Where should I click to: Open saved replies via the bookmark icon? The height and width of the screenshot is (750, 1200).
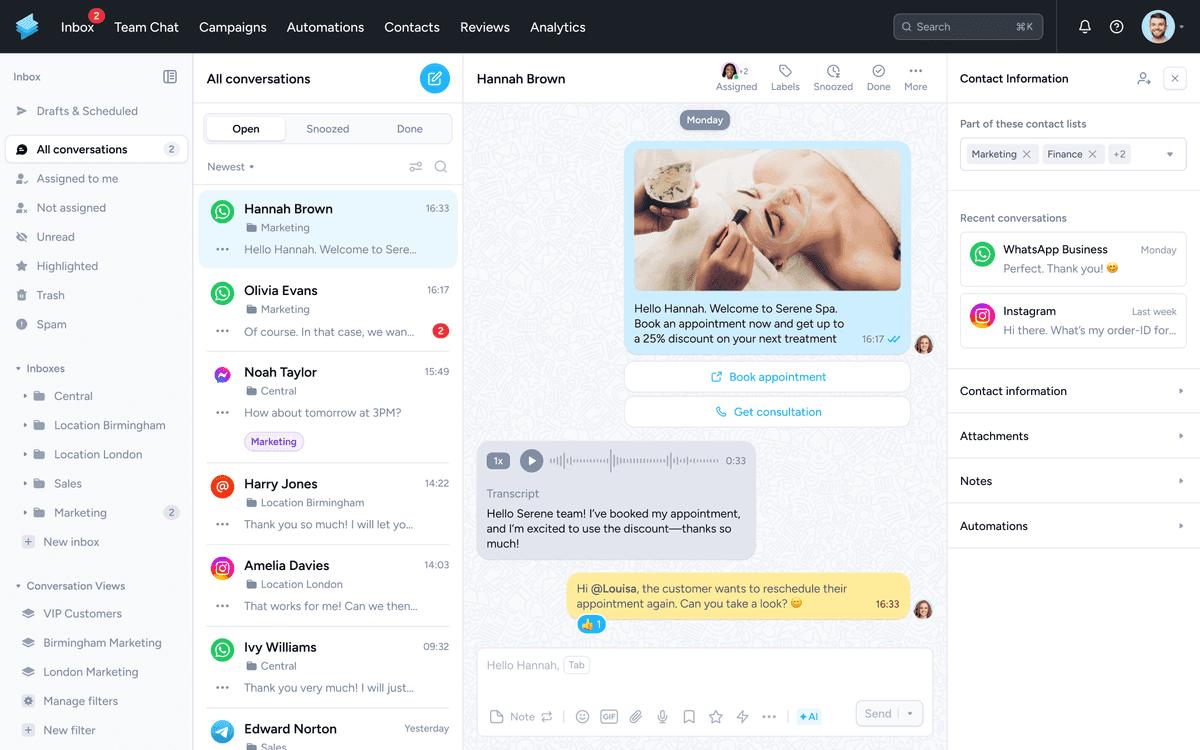pos(688,716)
